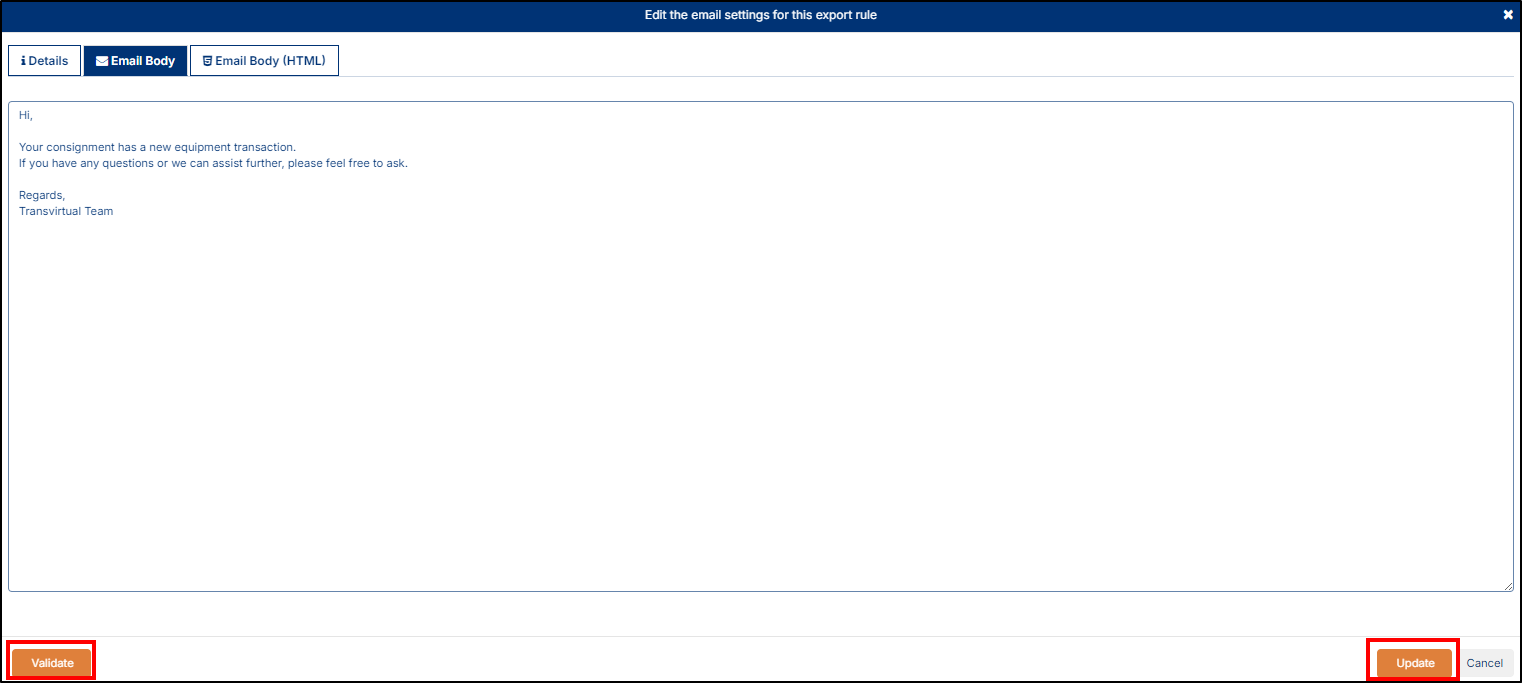Click the "Transvirtual Team" signature line
1522x683 pixels.
click(x=66, y=211)
